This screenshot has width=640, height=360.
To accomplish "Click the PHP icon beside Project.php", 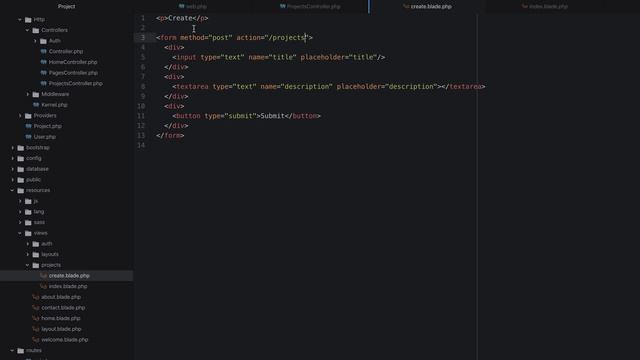I will click(28, 126).
